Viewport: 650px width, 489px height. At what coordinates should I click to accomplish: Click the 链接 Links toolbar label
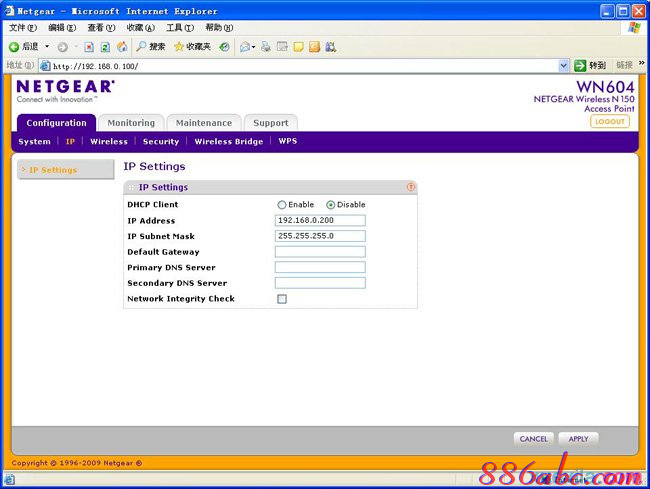pos(624,65)
